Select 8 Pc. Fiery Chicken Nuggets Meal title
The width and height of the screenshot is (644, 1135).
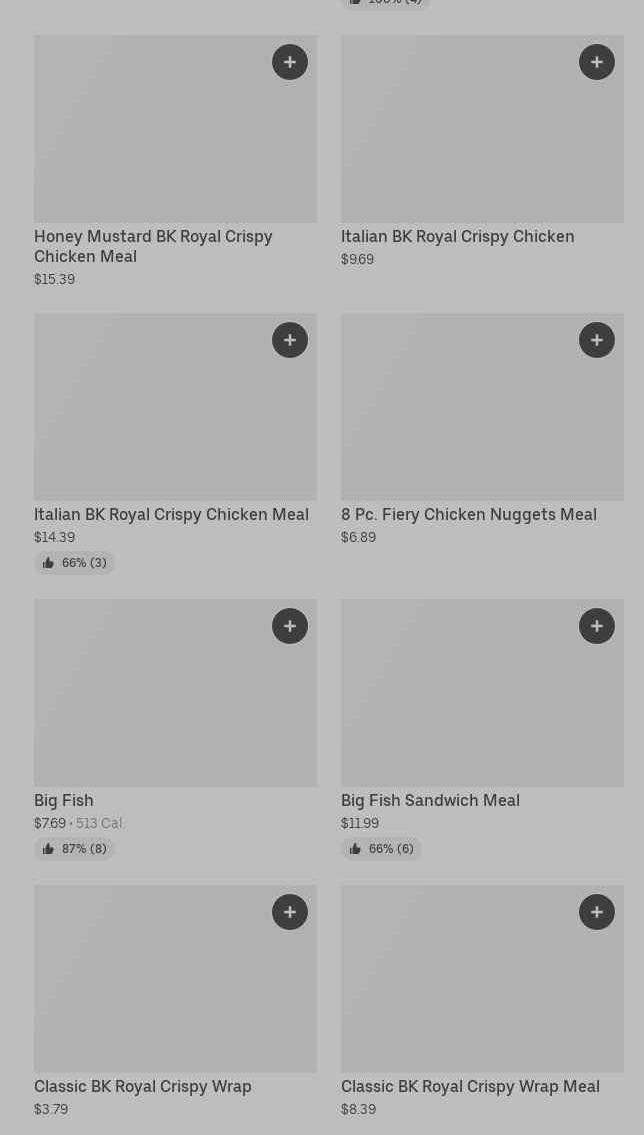pyautogui.click(x=468, y=515)
